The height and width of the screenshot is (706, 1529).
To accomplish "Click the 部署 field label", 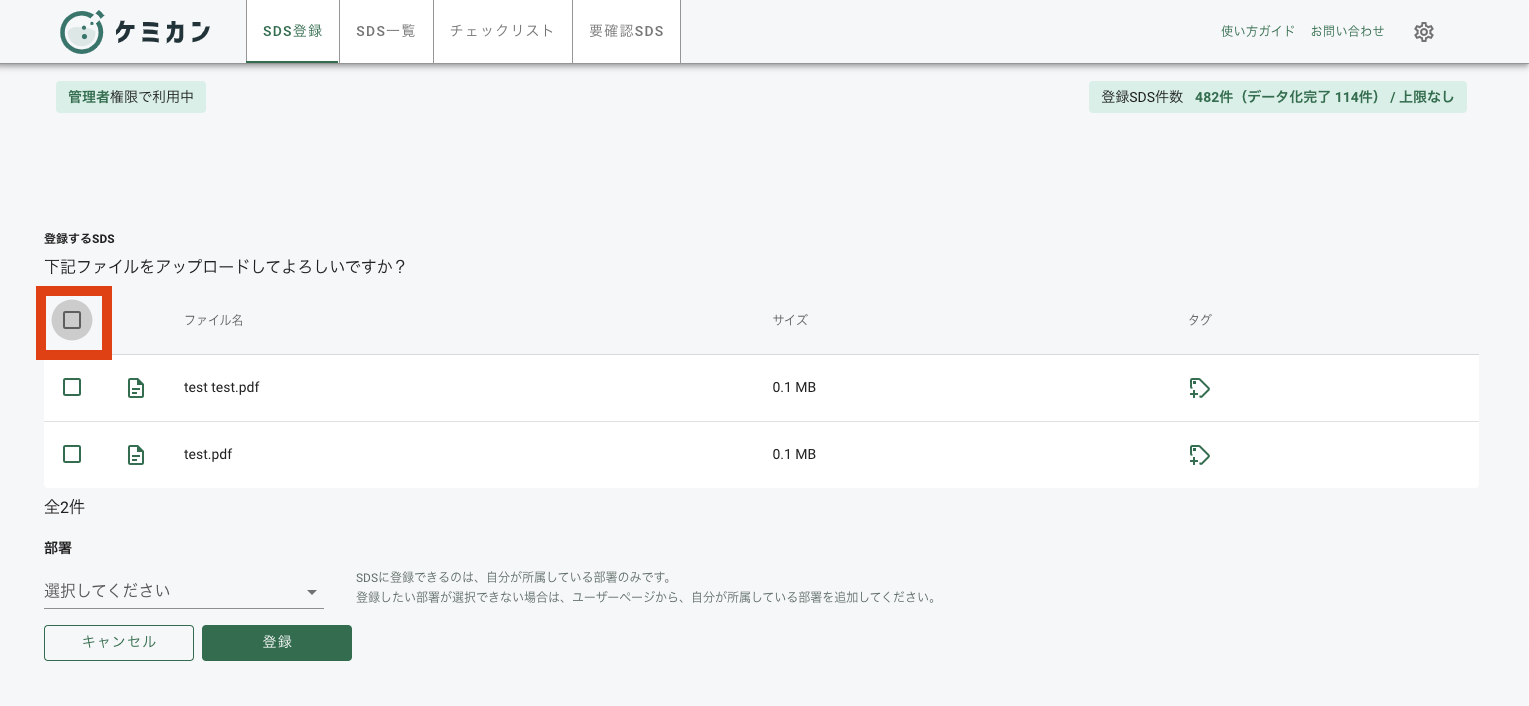I will click(x=58, y=549).
